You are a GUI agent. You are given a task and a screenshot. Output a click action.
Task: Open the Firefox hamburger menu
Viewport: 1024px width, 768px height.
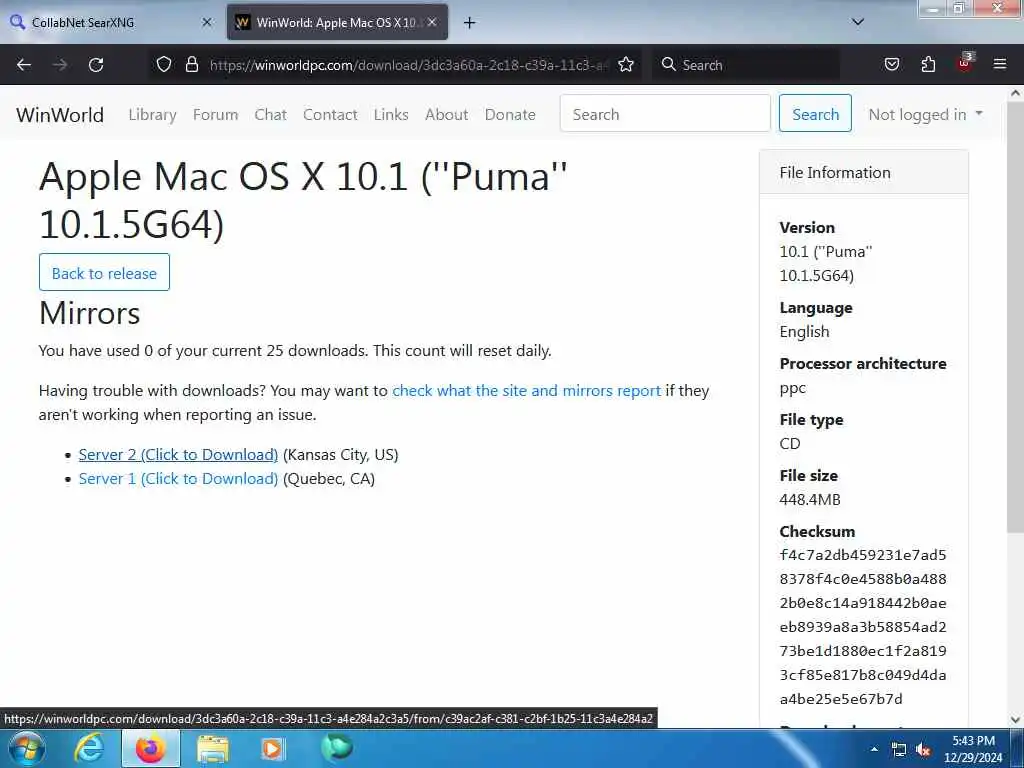(x=1000, y=64)
